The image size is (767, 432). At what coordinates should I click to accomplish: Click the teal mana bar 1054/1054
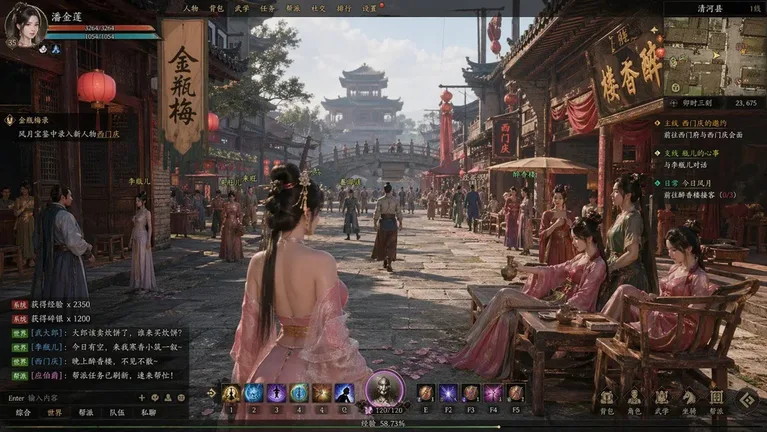[x=103, y=36]
